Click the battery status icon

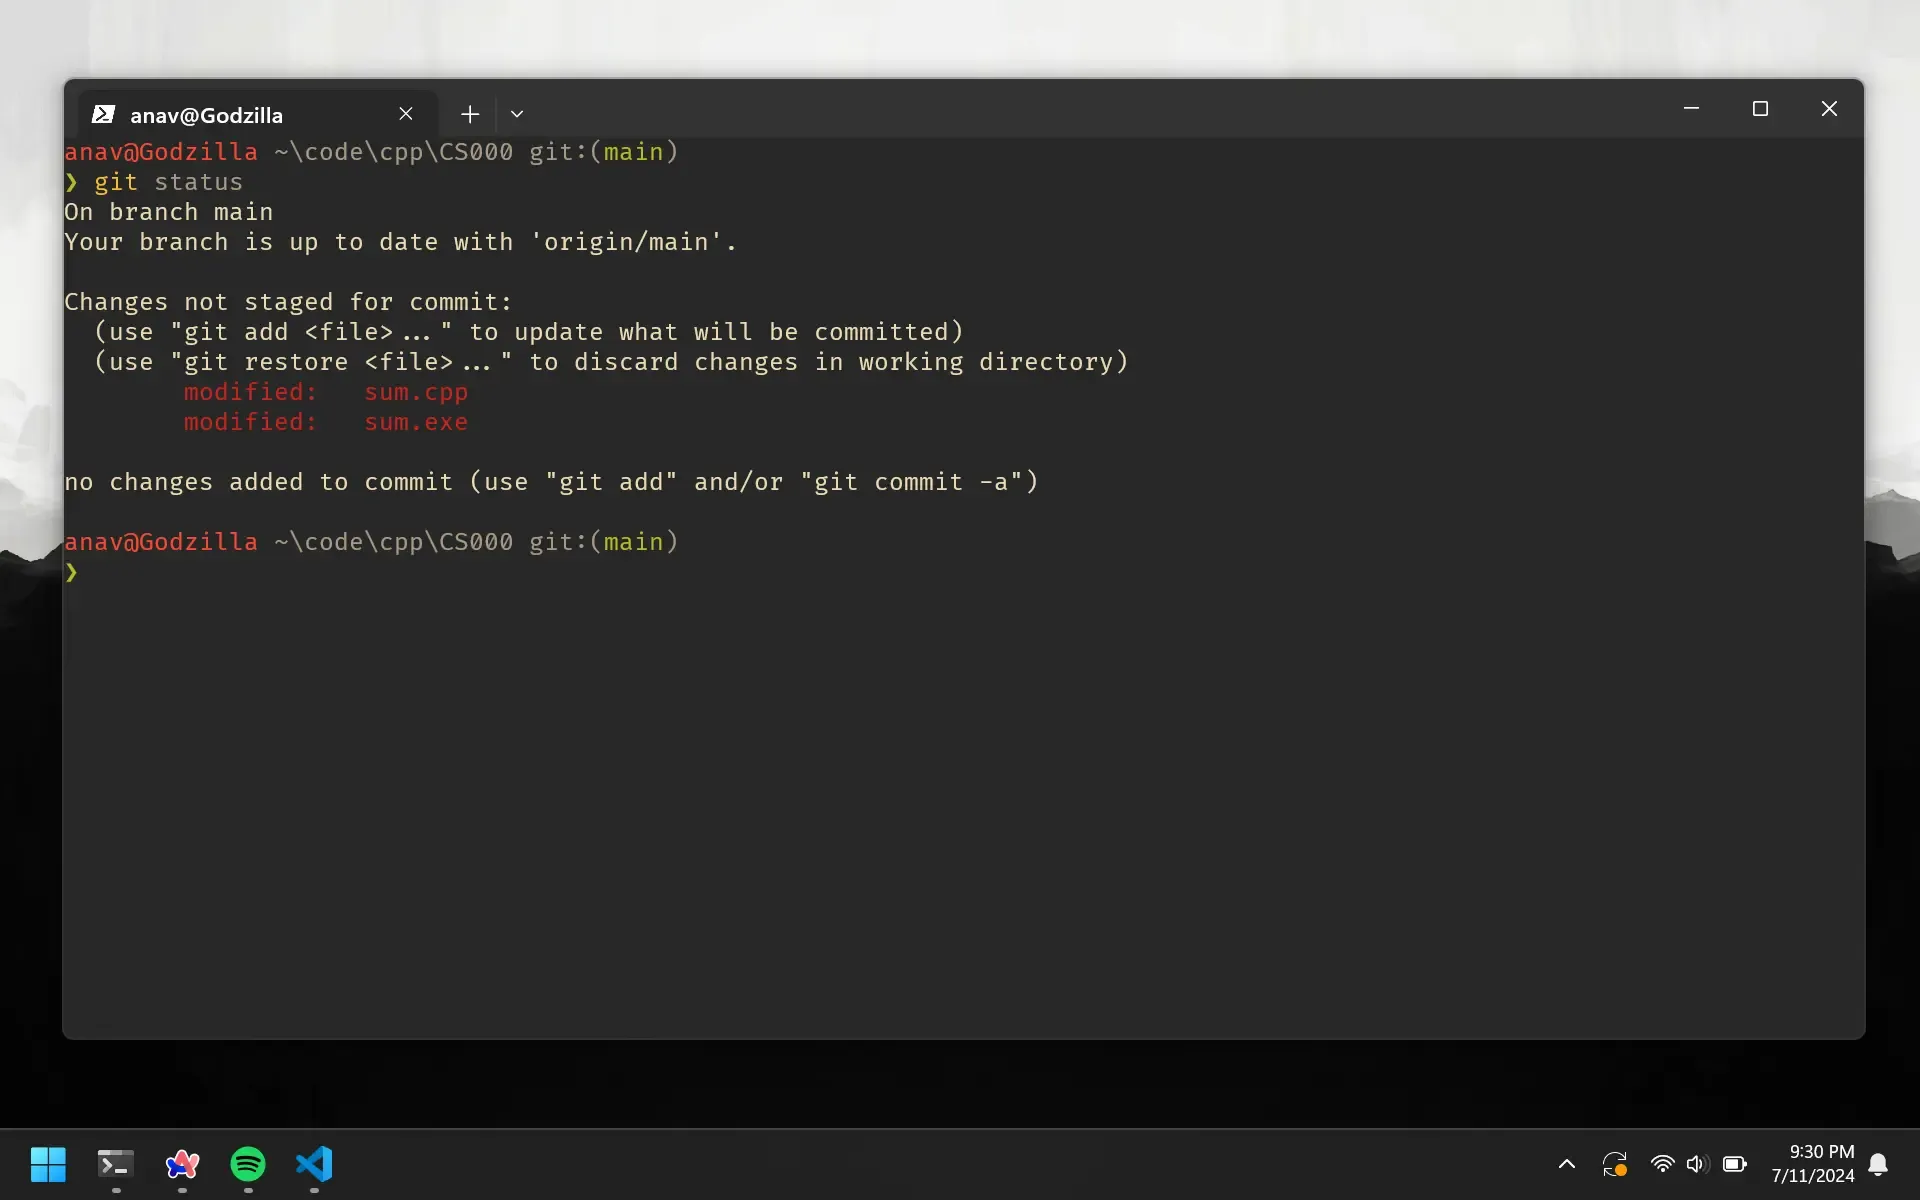point(1735,1164)
